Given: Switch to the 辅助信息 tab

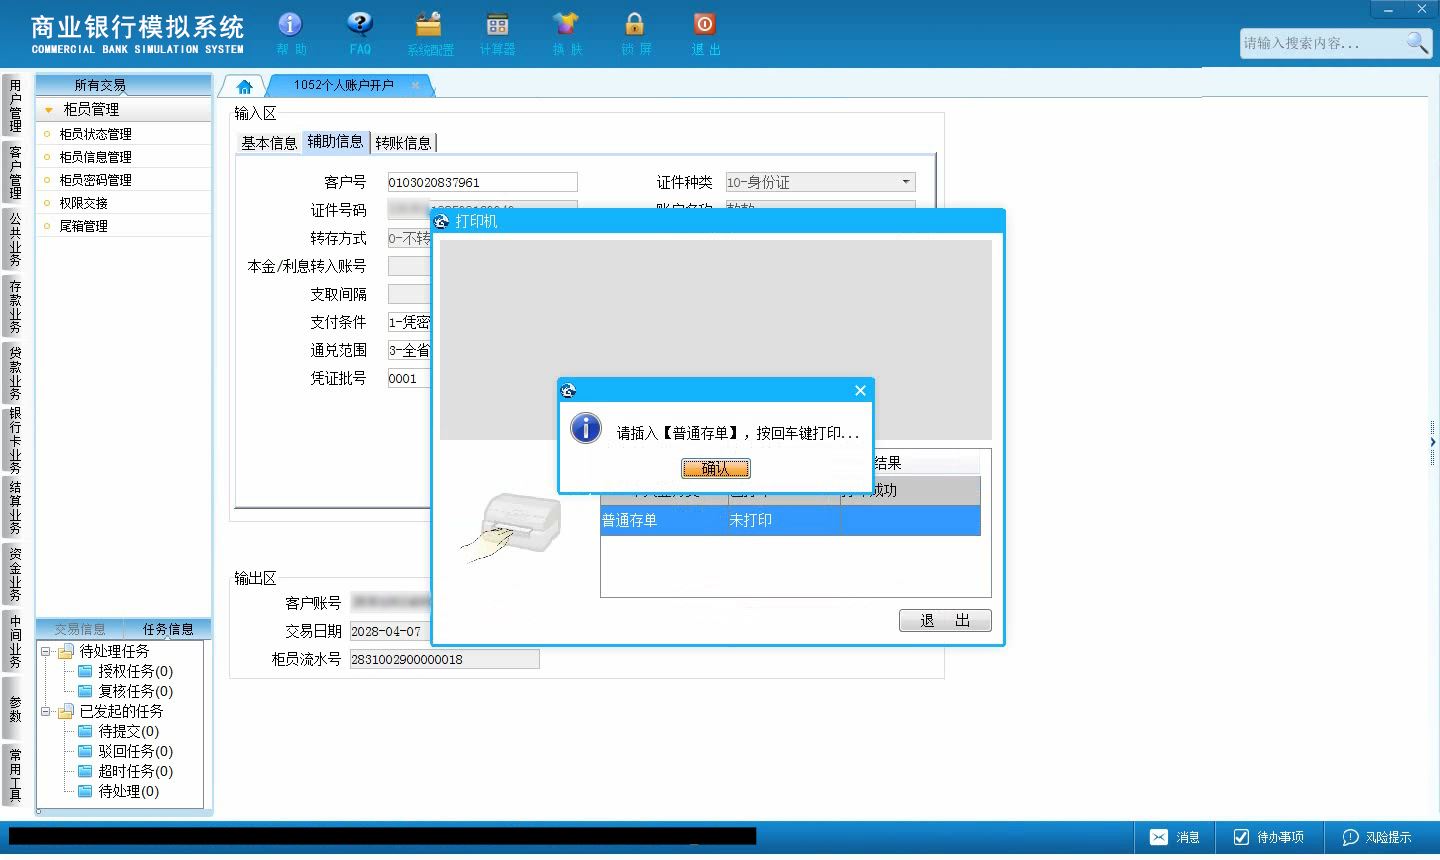Looking at the screenshot, I should [x=335, y=142].
